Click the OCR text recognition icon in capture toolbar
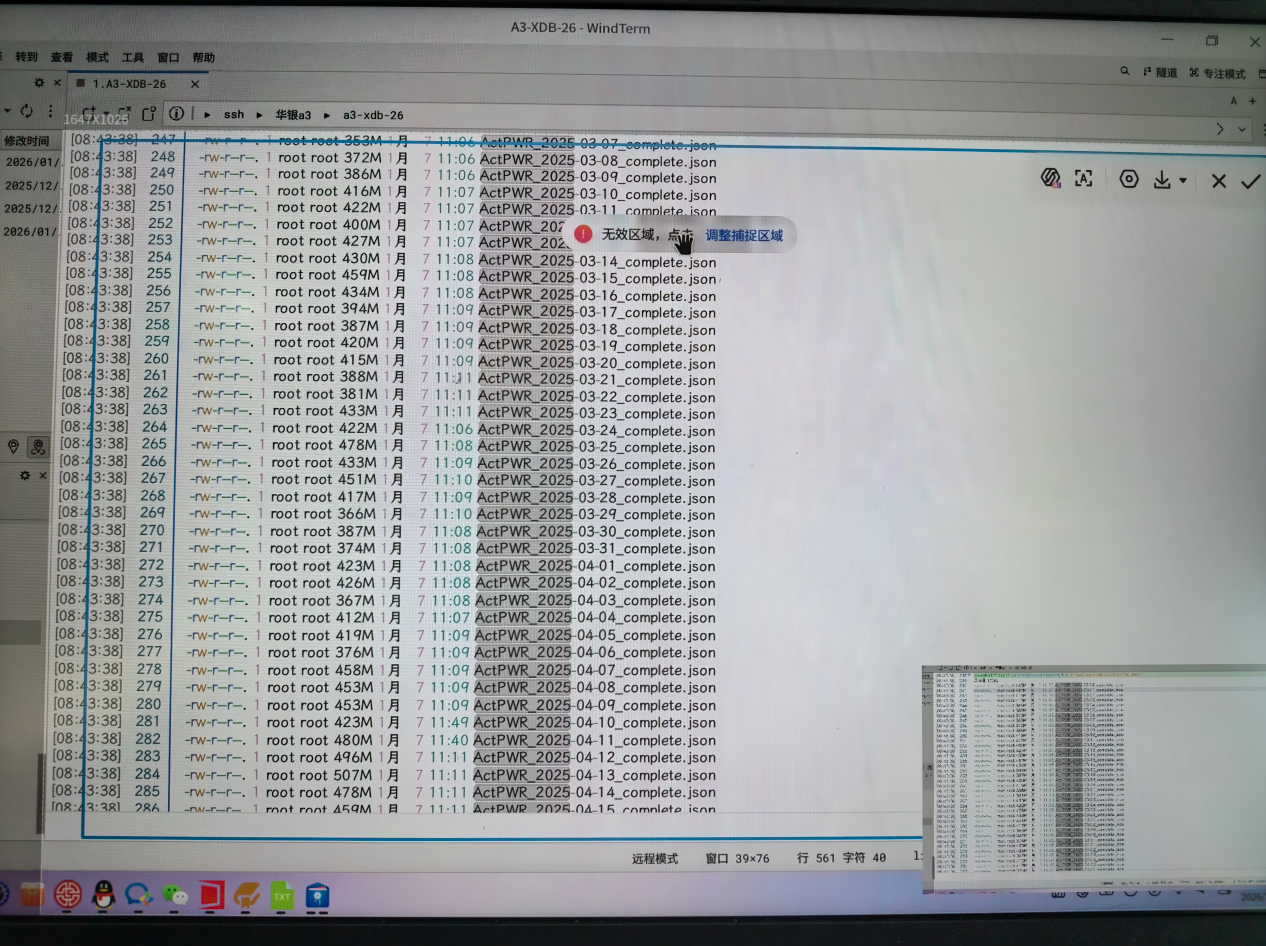This screenshot has width=1266, height=946. coord(1083,179)
